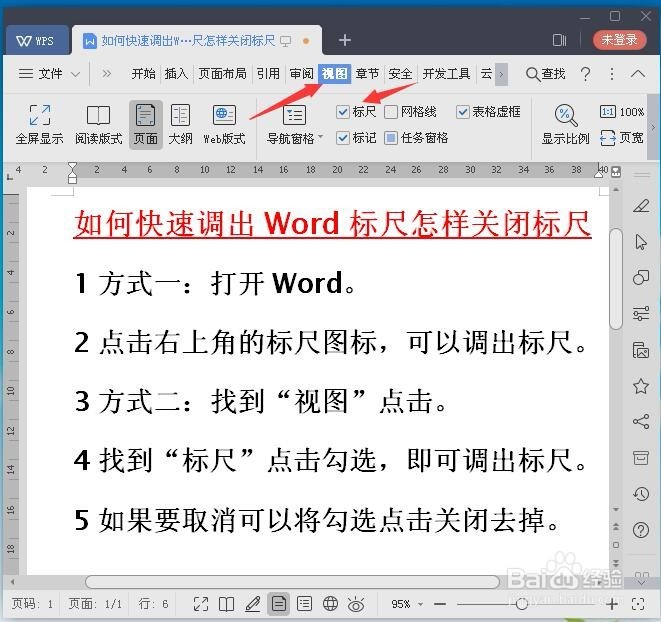
Task: Fit to page width (页宽)
Action: click(x=622, y=137)
